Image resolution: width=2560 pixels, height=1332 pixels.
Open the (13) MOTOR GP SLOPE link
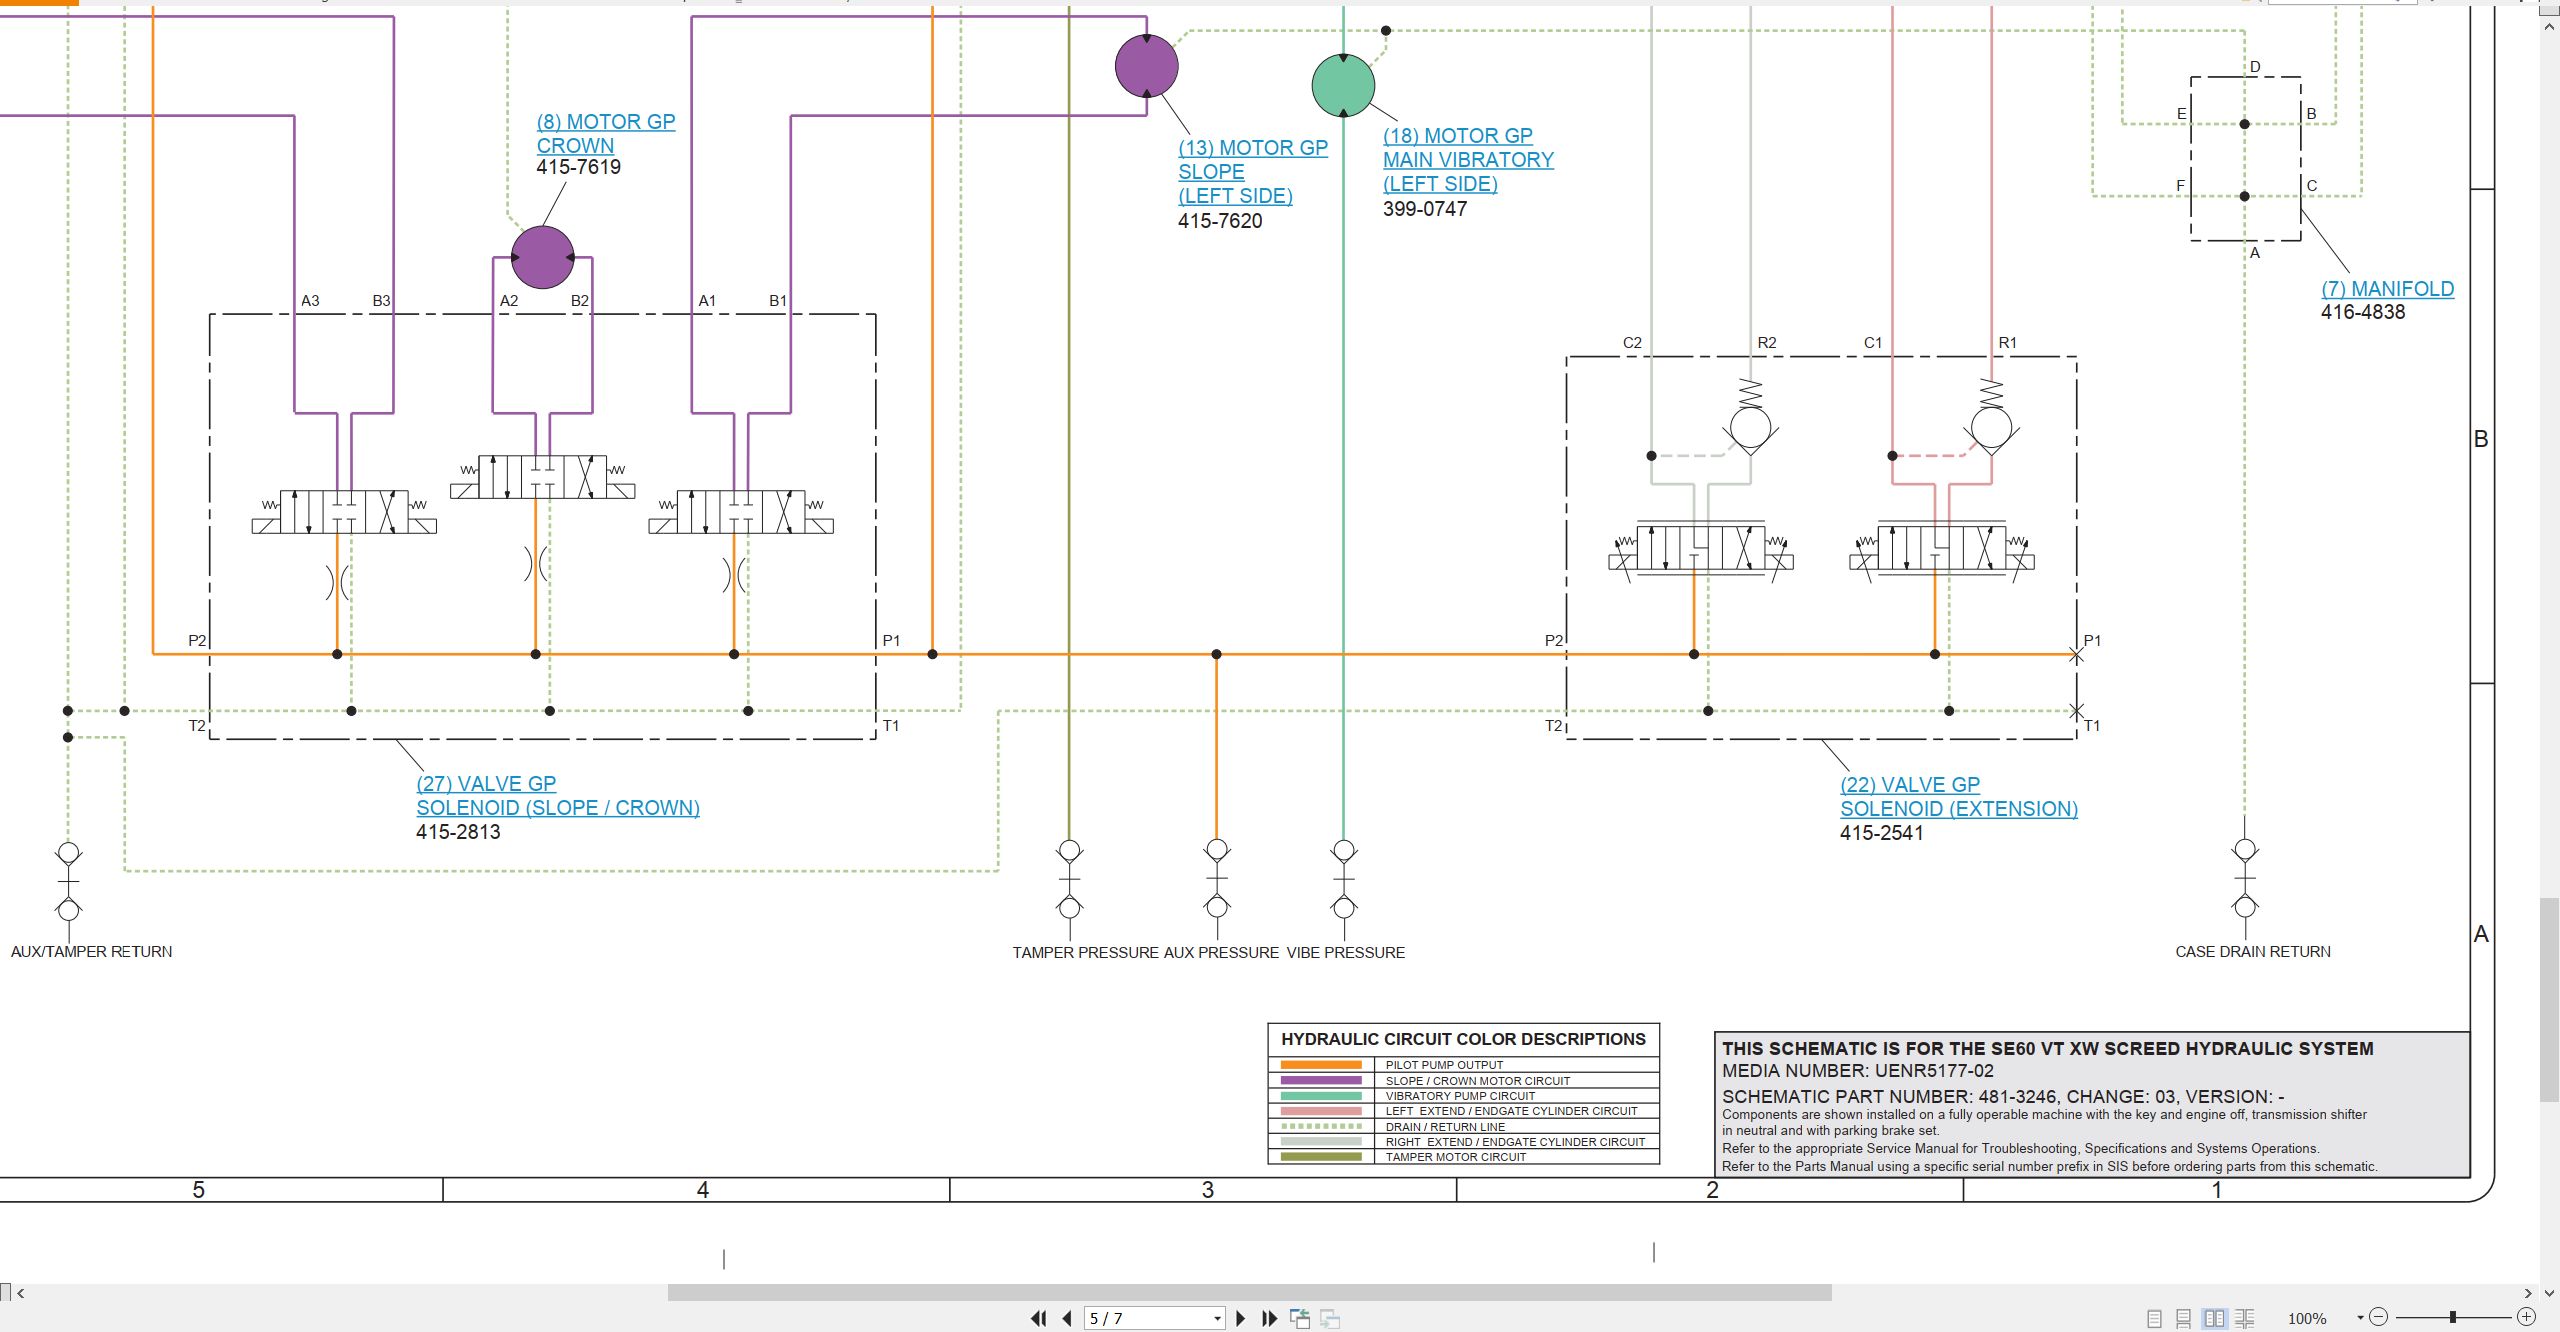click(1253, 172)
